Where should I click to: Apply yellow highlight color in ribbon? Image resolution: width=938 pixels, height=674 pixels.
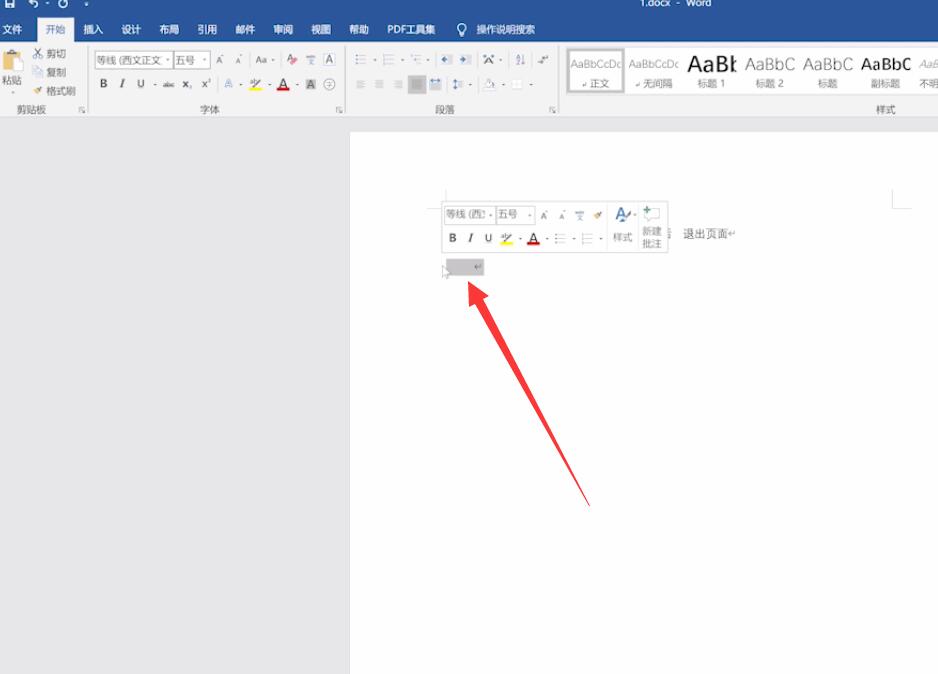255,84
